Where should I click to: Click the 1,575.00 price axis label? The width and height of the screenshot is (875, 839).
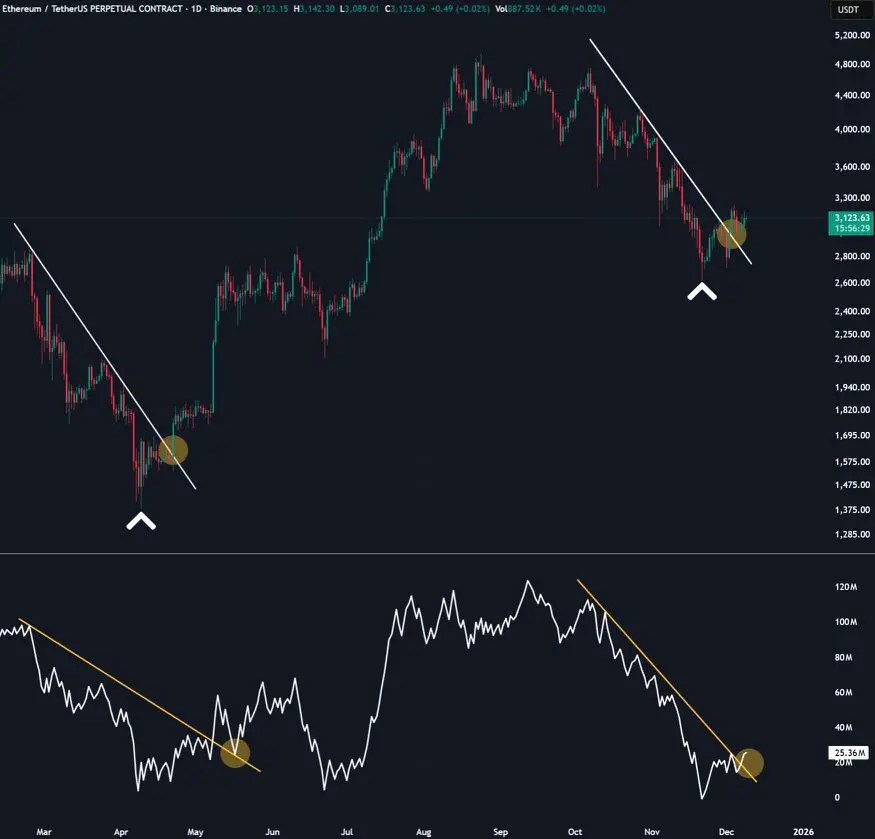click(852, 462)
